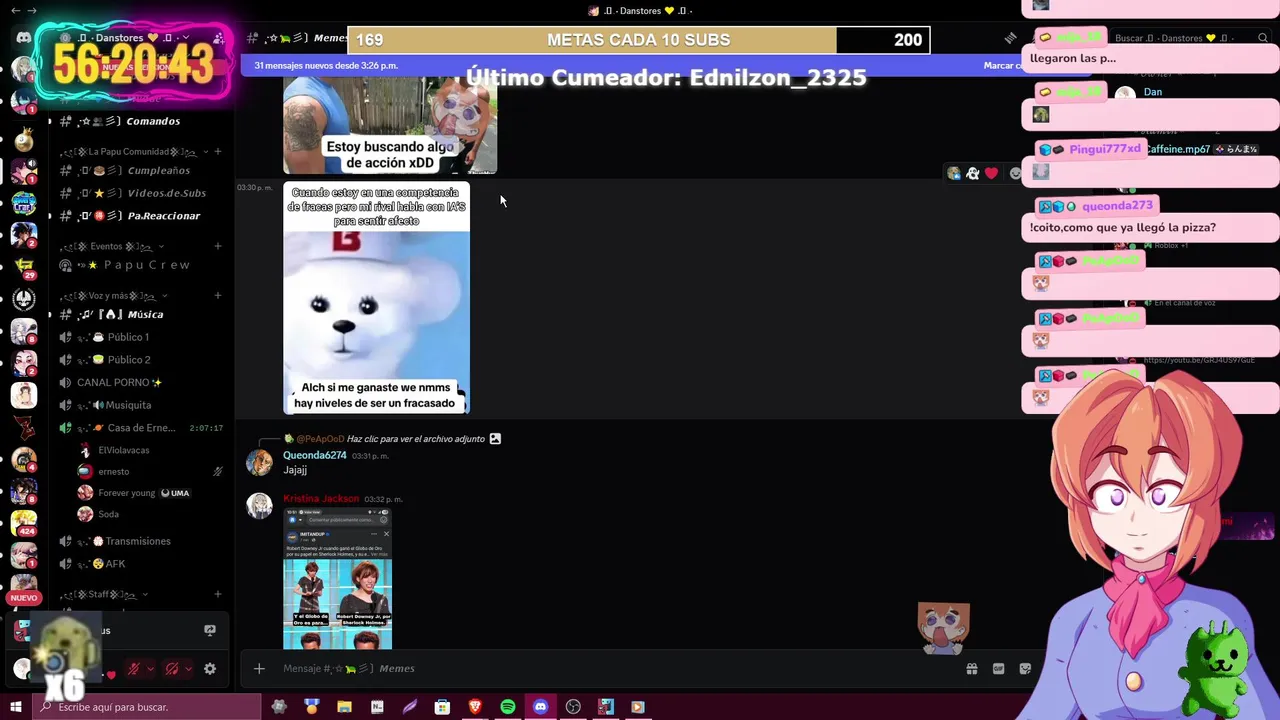The image size is (1280, 720).
Task: Join Transmisiones voice channel
Action: click(140, 541)
